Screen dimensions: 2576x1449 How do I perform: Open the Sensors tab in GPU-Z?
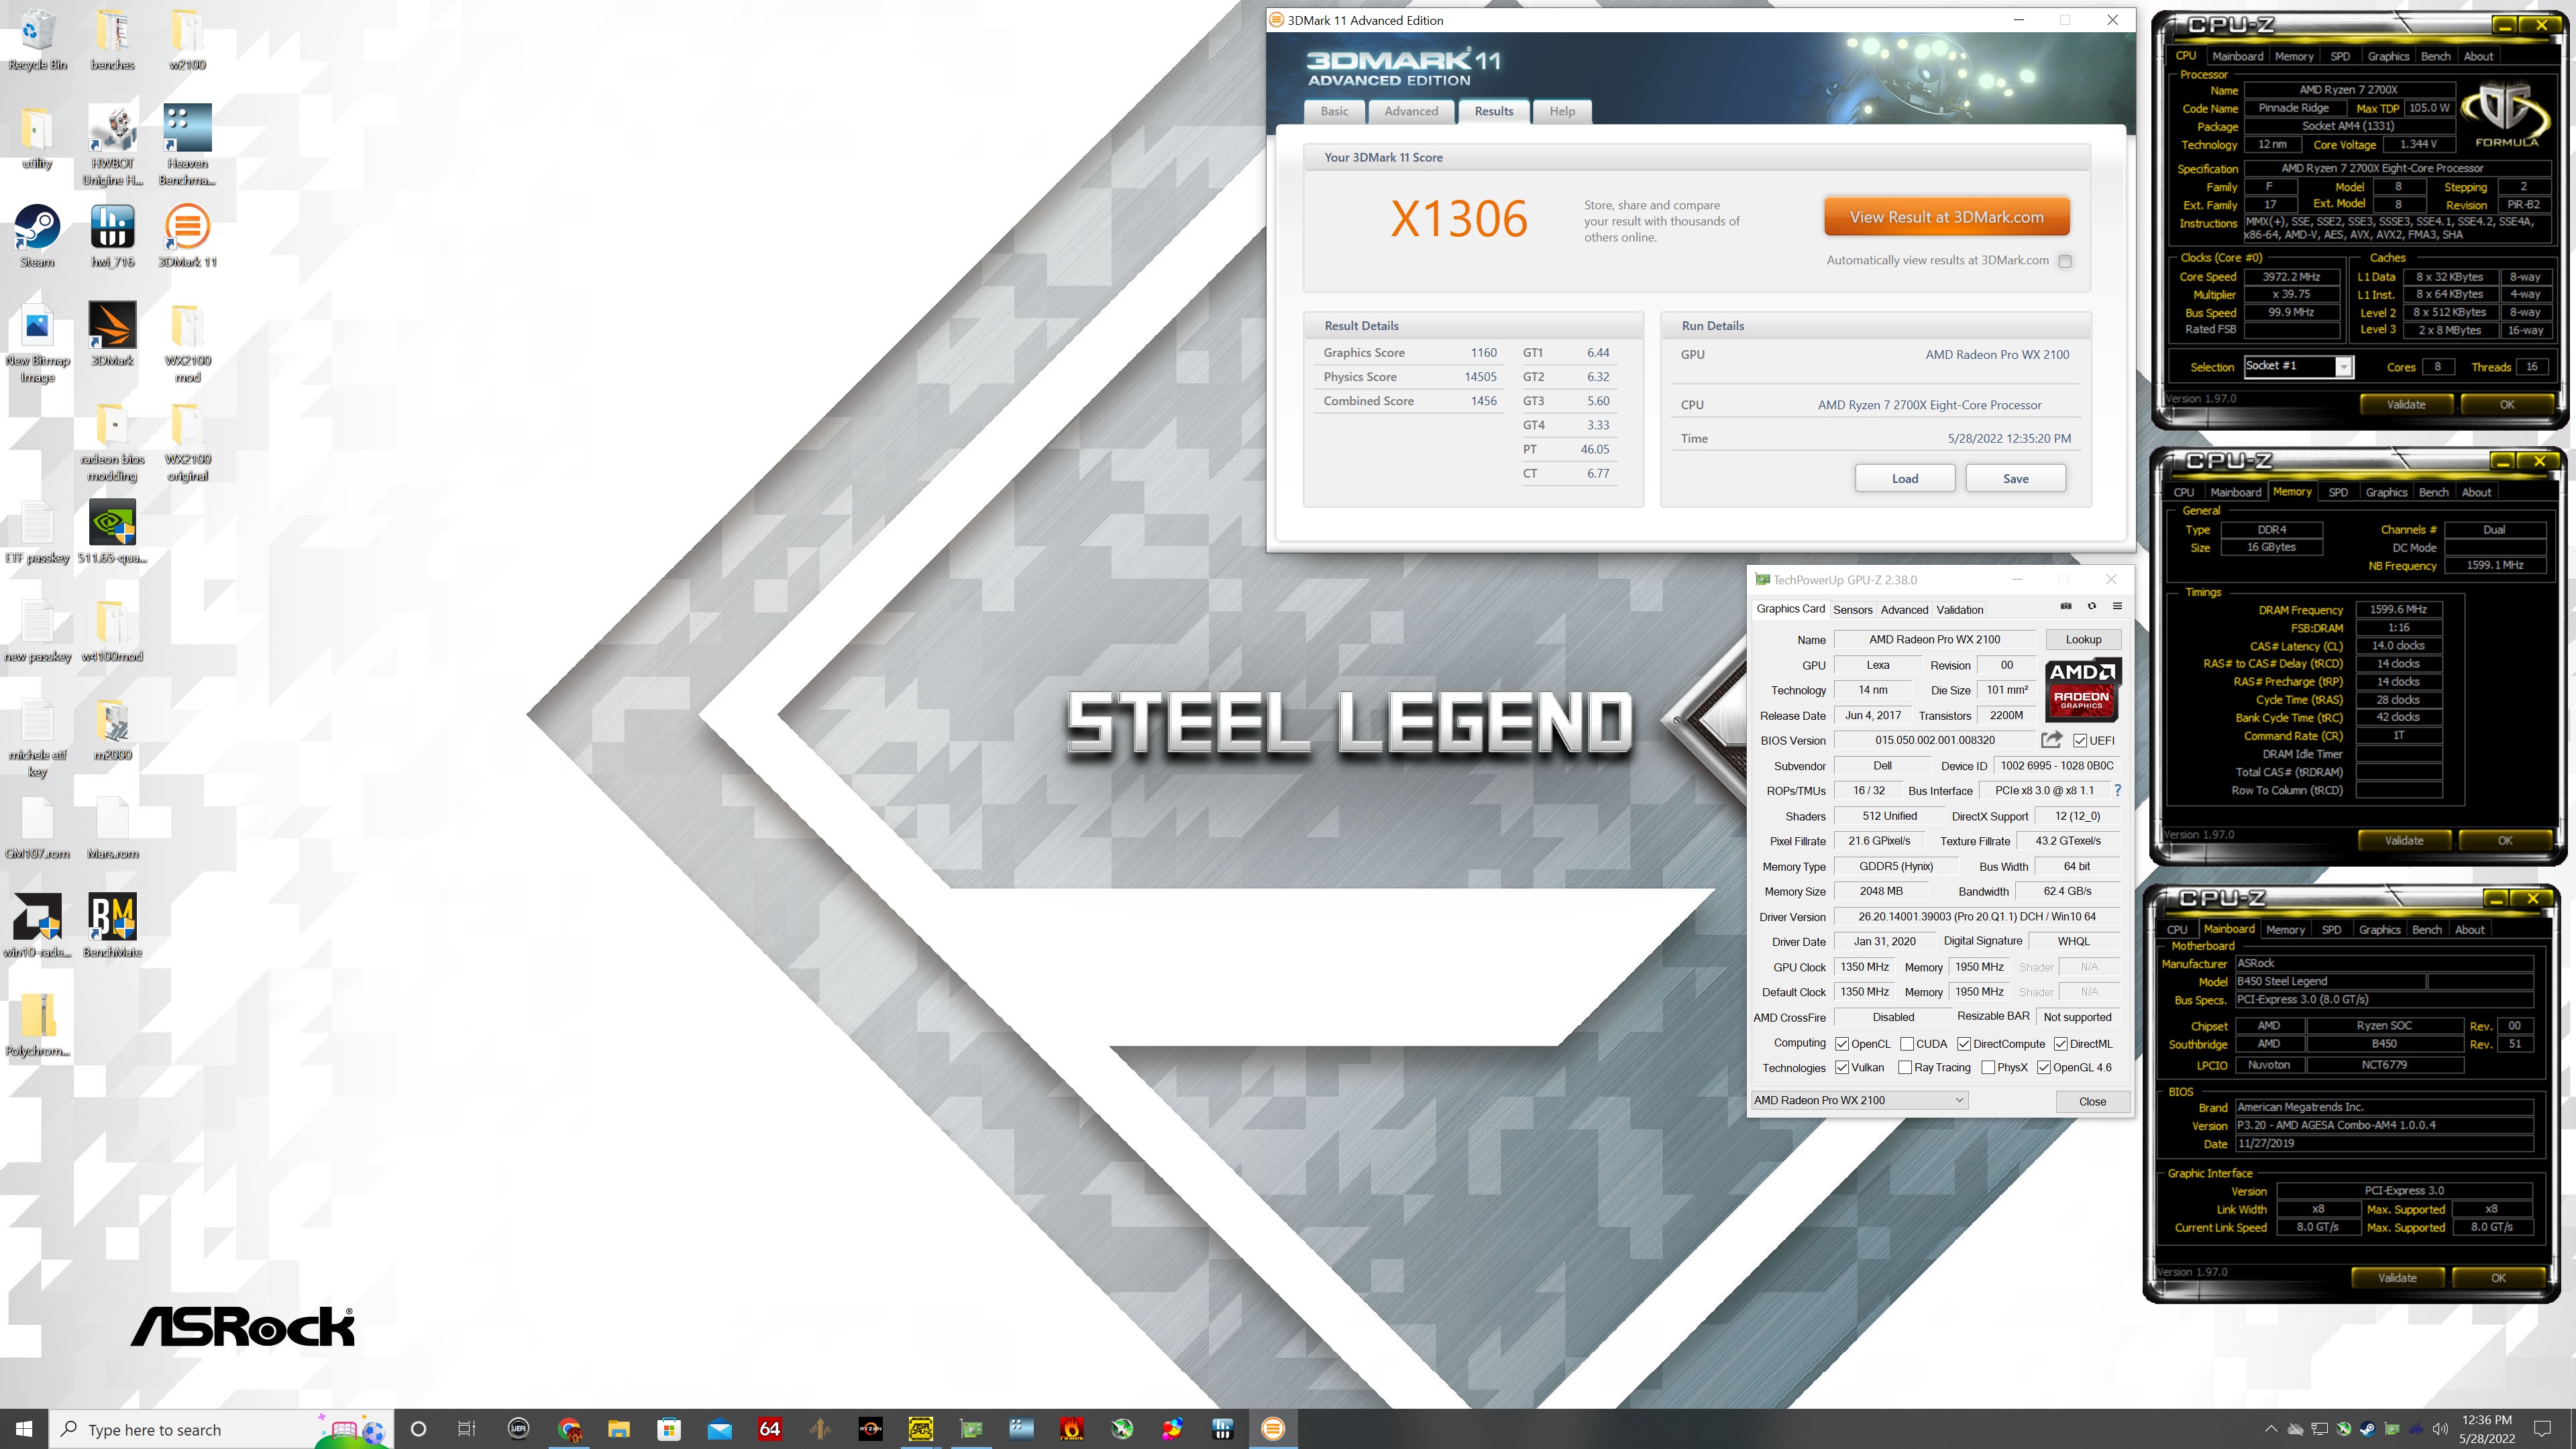[x=1852, y=609]
